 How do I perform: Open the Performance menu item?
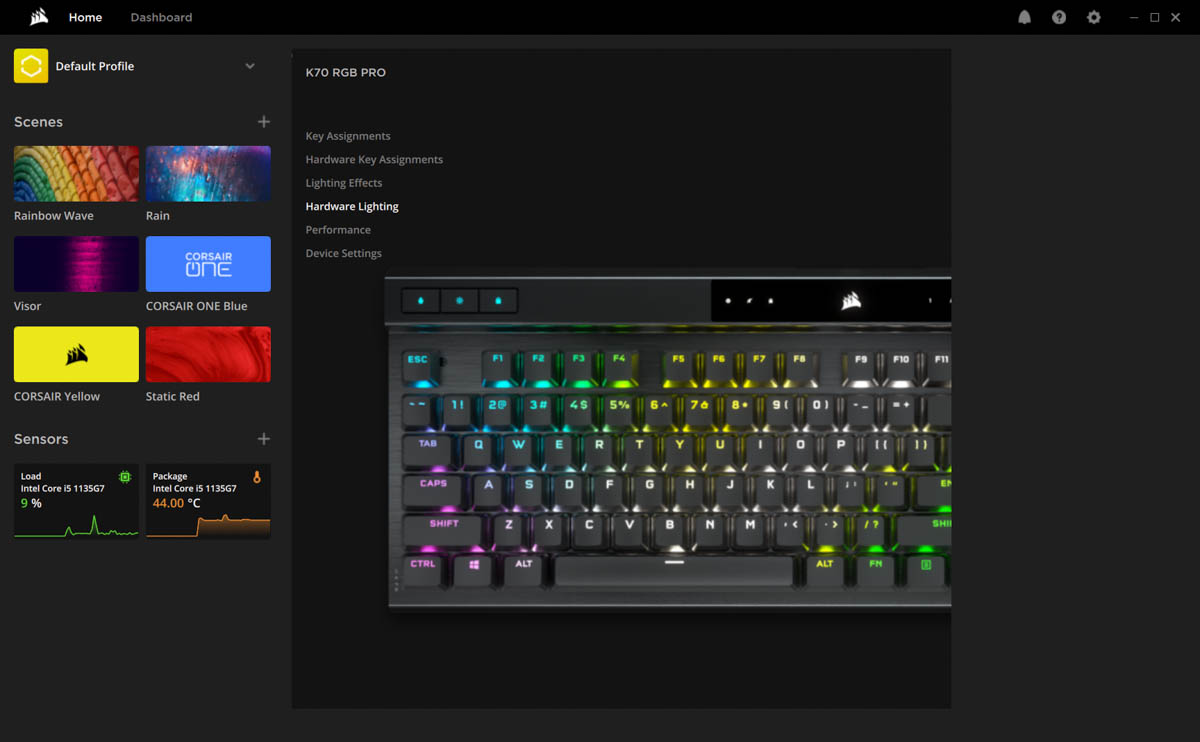coord(338,230)
